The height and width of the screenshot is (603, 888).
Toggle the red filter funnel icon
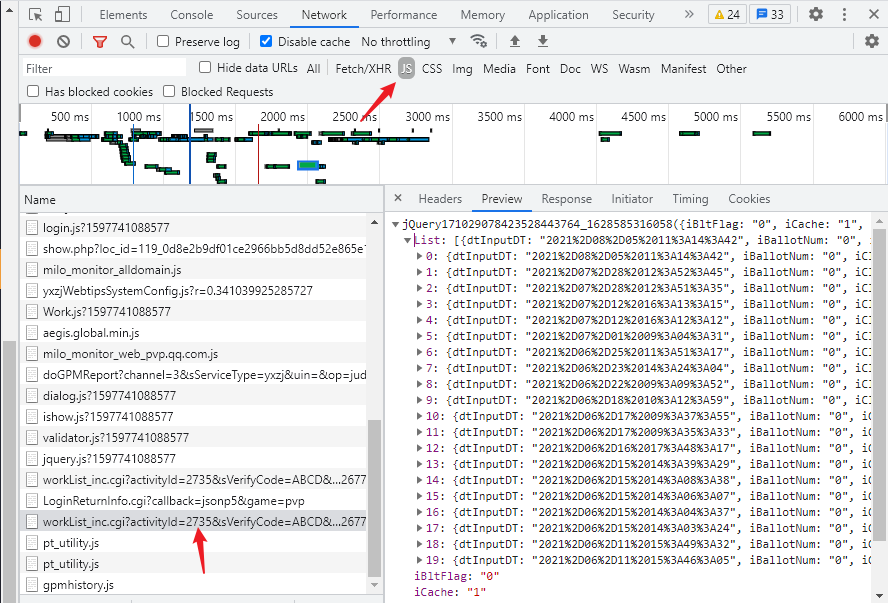pos(100,41)
